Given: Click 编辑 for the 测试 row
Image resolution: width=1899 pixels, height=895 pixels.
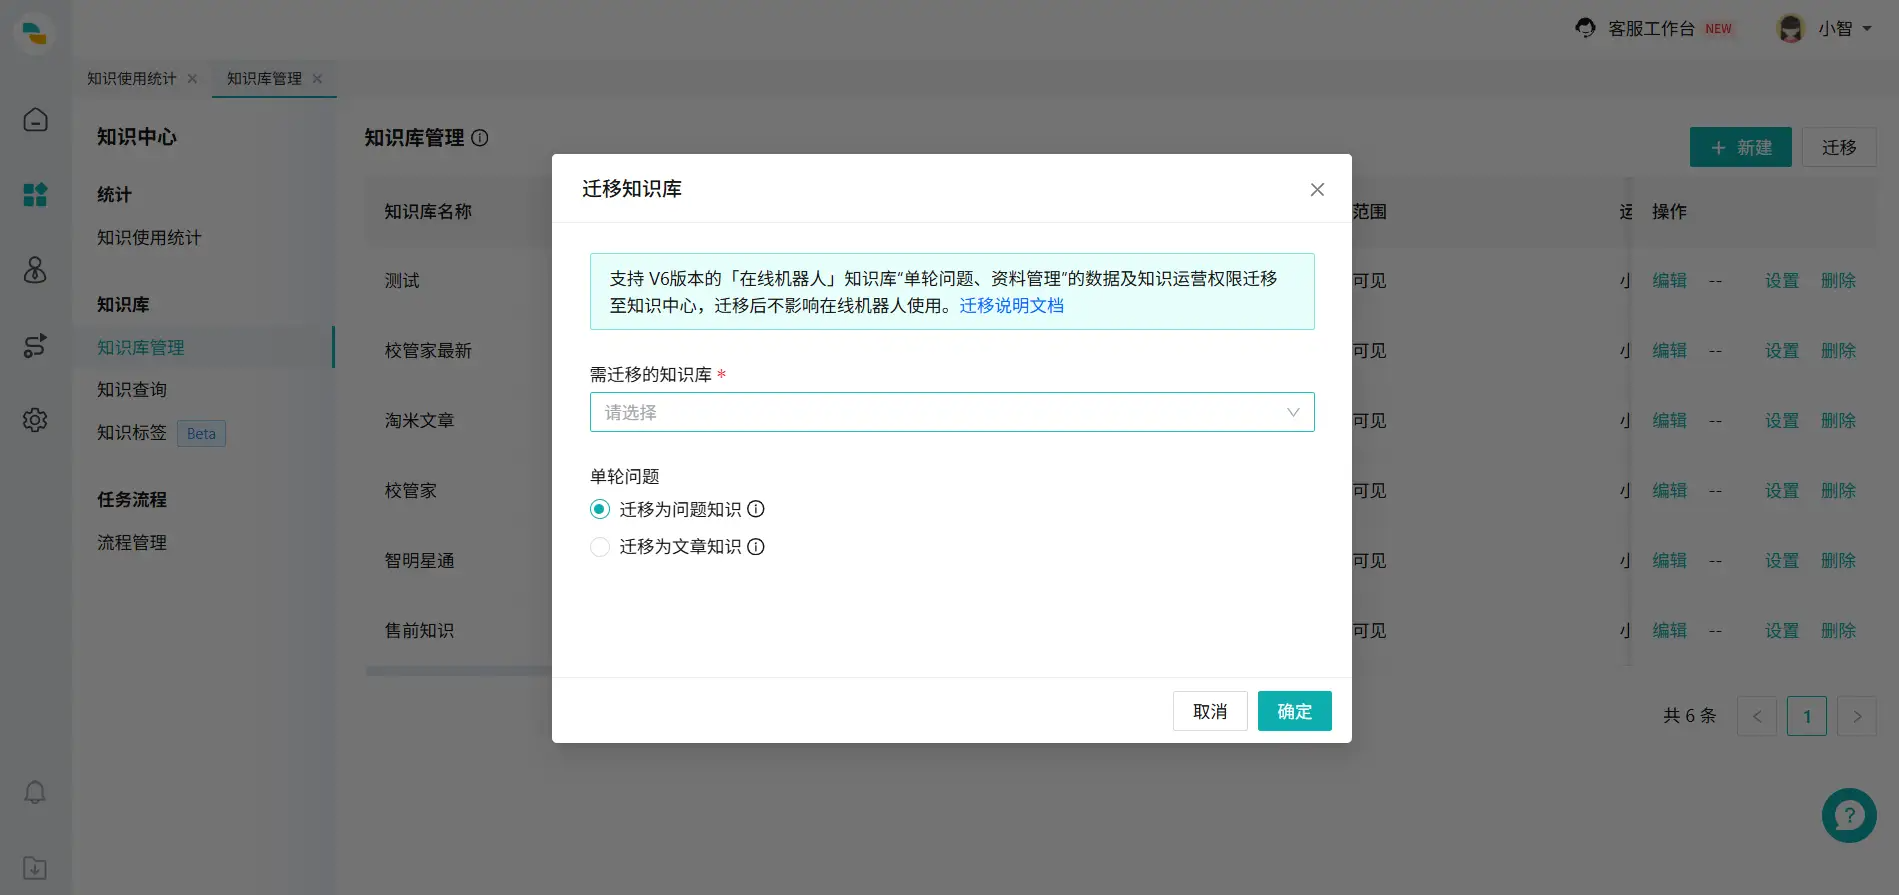Looking at the screenshot, I should click(1669, 281).
